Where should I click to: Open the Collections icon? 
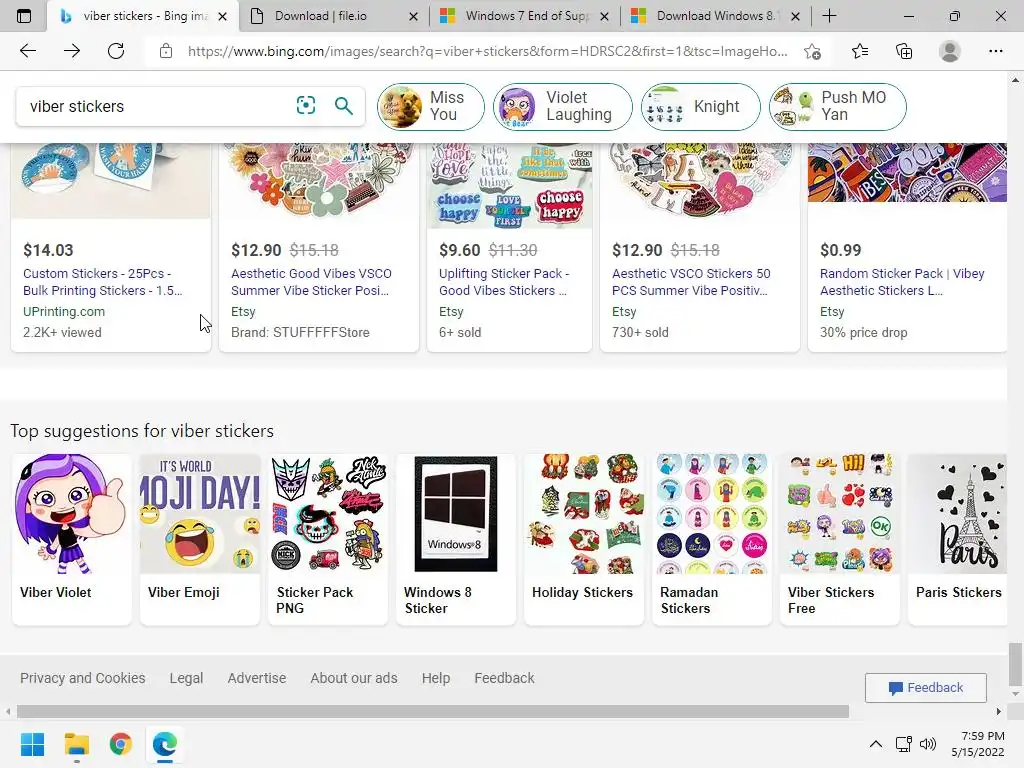click(x=904, y=51)
